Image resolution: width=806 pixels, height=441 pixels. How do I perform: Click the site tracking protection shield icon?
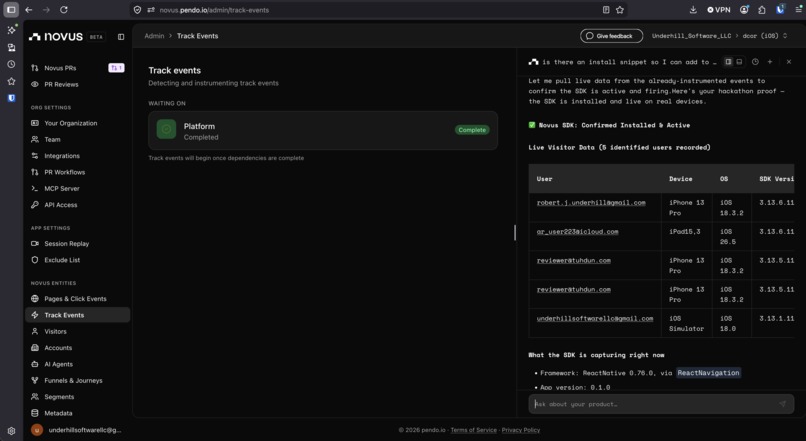coord(137,10)
